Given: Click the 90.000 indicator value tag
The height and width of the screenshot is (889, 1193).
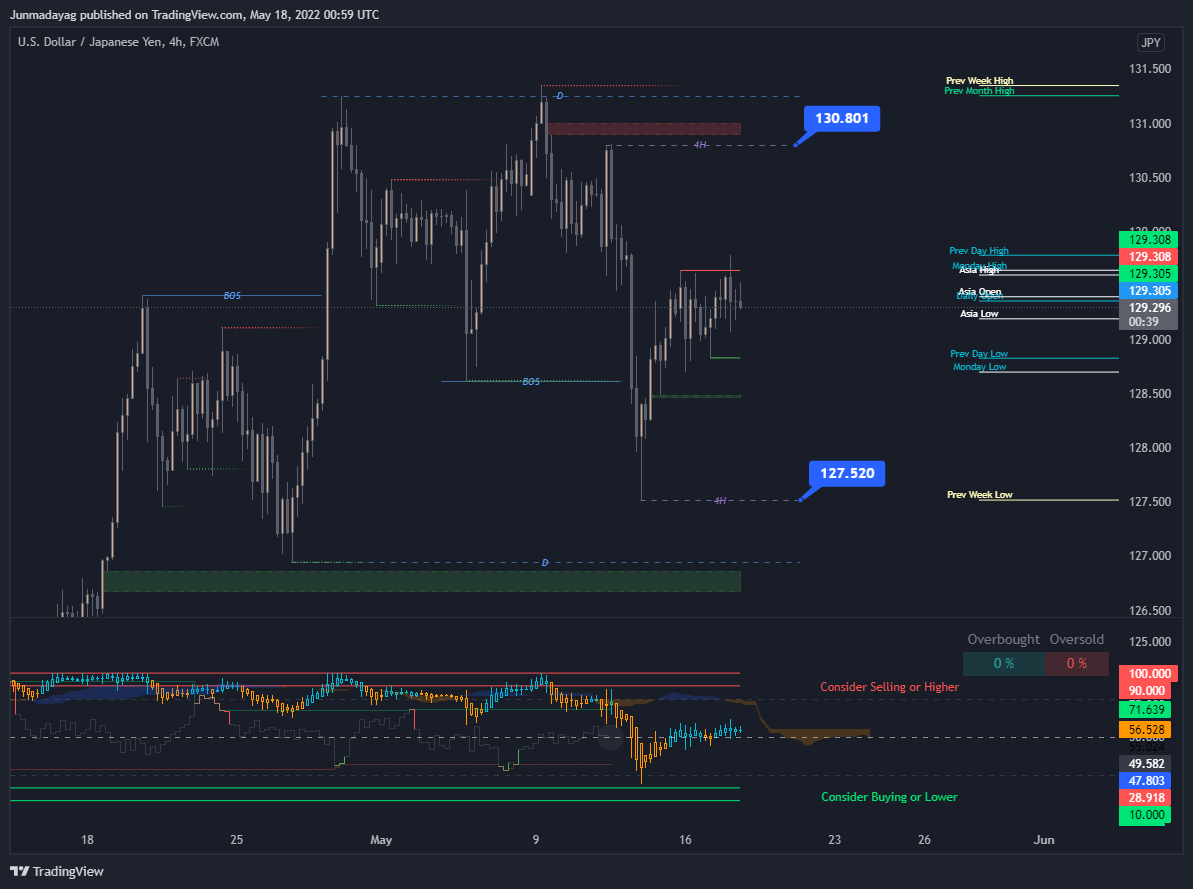Looking at the screenshot, I should [x=1146, y=691].
